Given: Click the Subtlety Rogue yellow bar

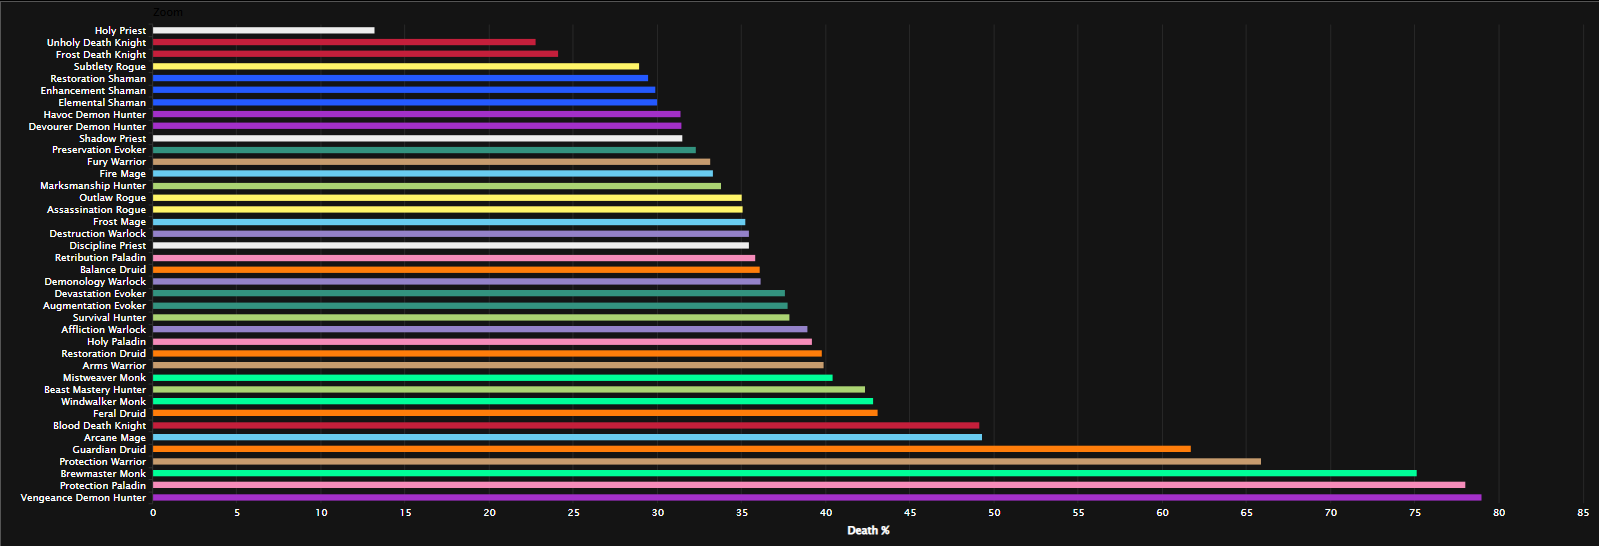Looking at the screenshot, I should pyautogui.click(x=395, y=67).
